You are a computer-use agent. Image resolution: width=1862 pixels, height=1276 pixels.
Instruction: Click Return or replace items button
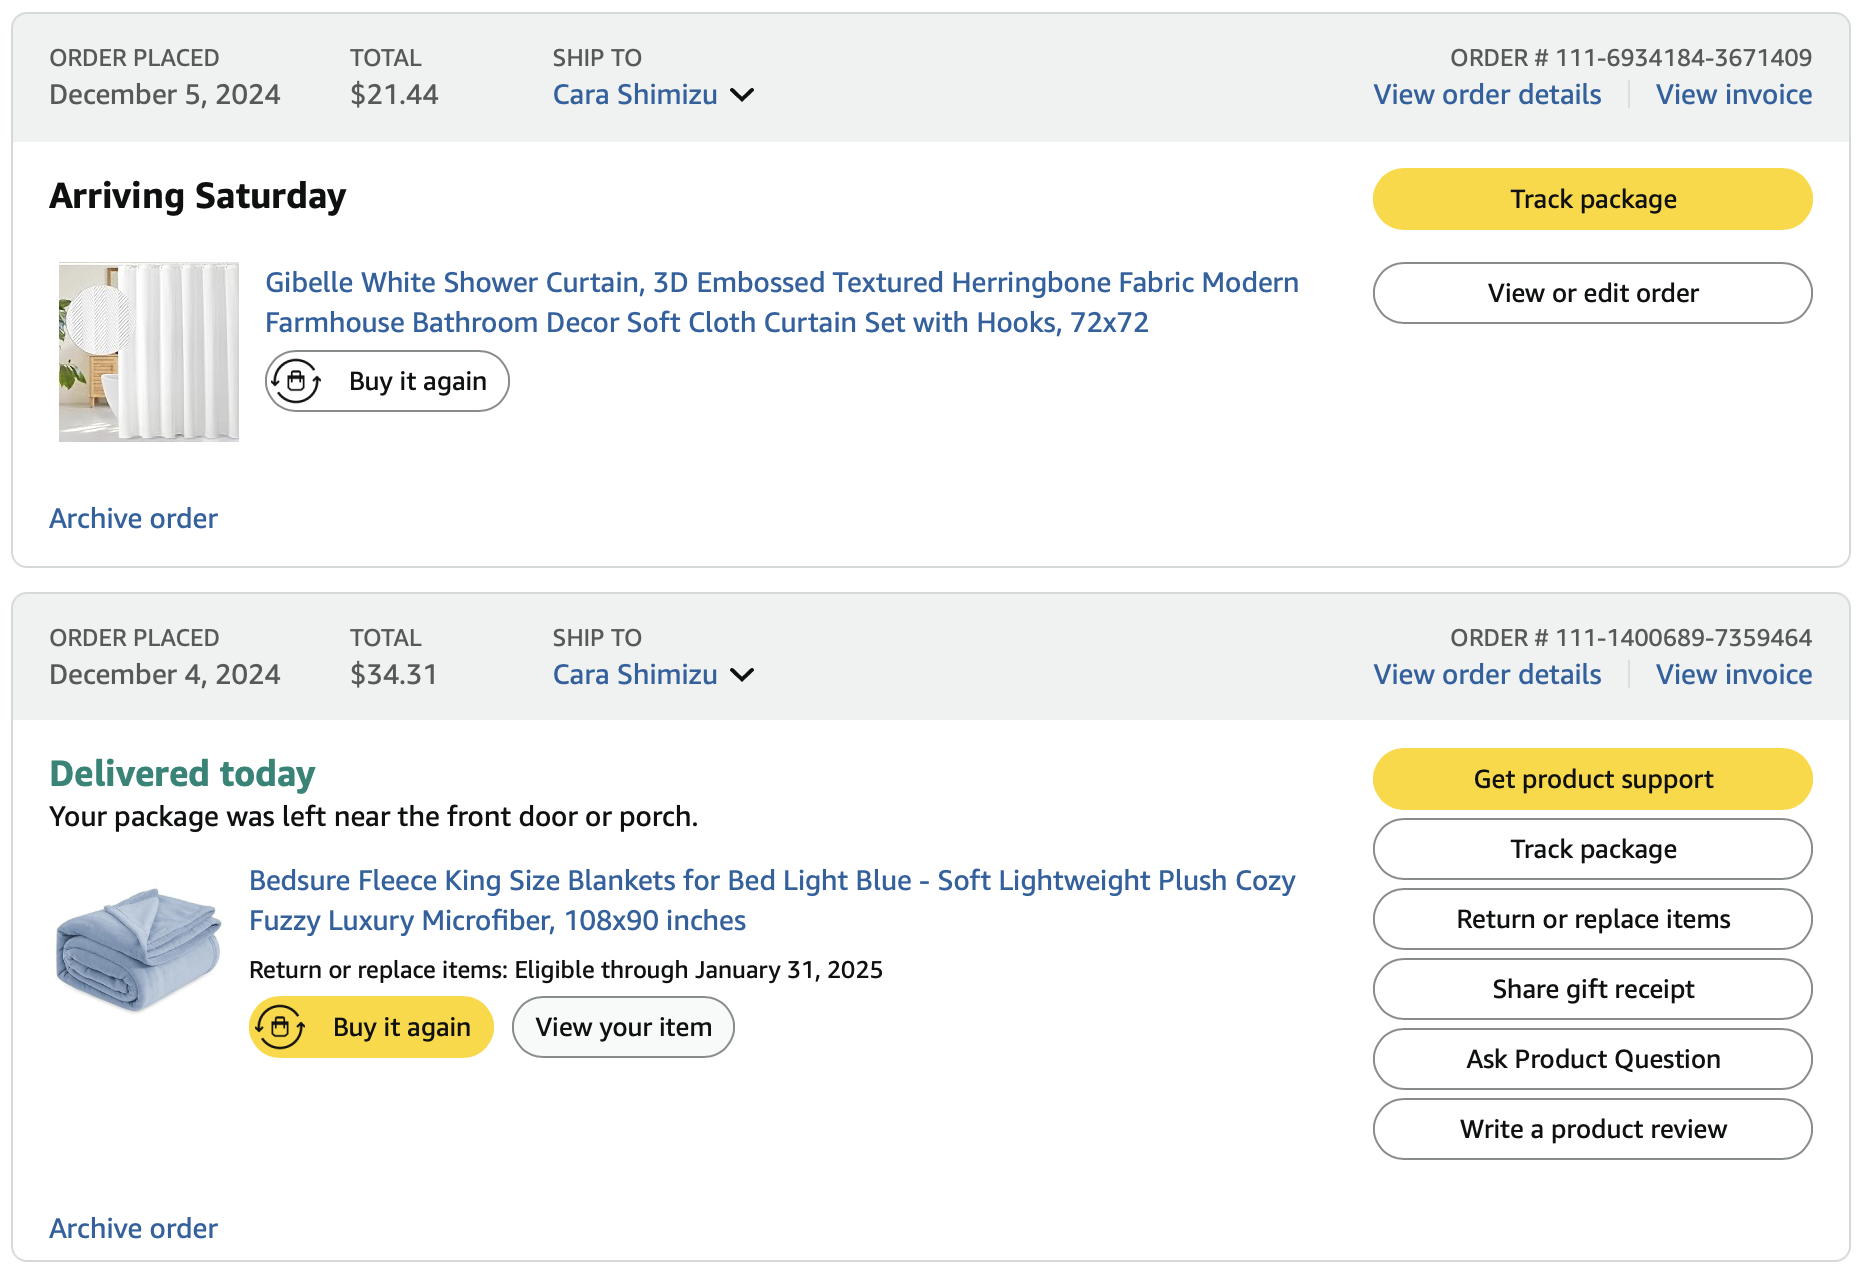(x=1592, y=919)
